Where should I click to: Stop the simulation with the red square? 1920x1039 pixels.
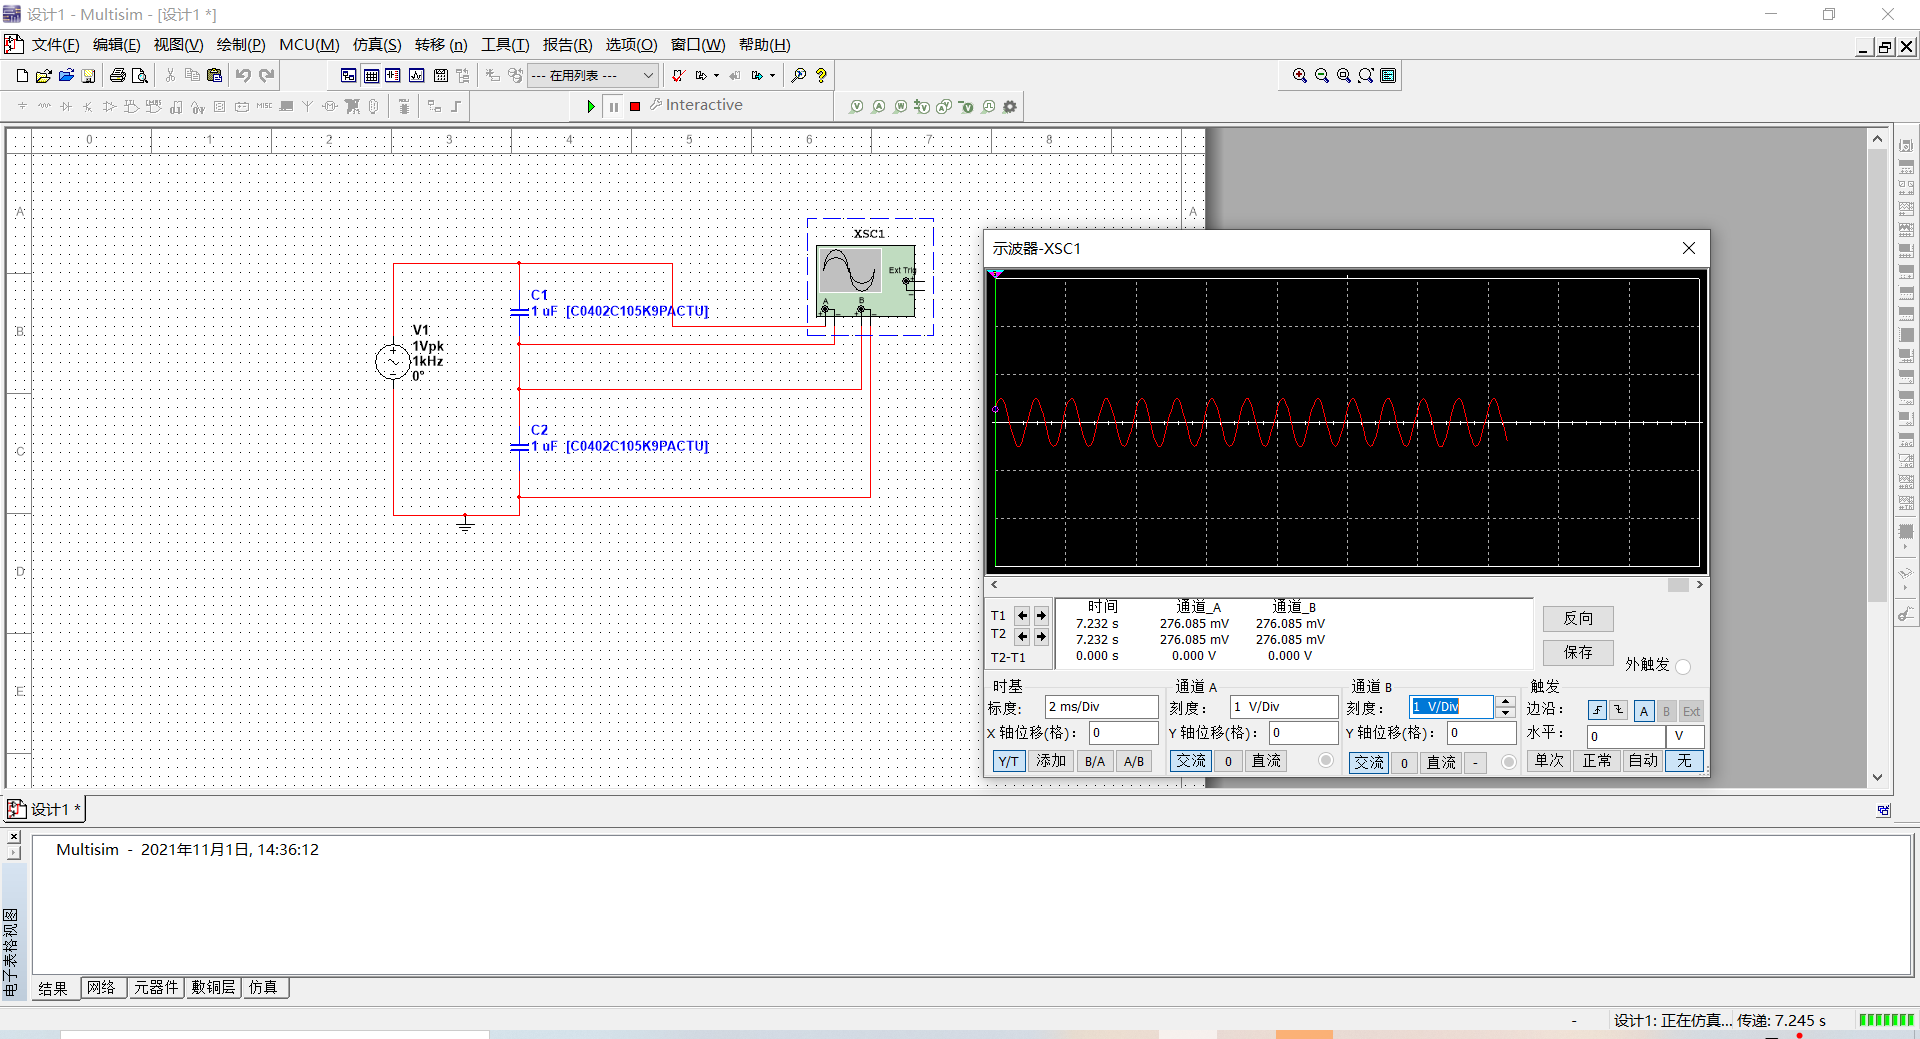coord(635,106)
